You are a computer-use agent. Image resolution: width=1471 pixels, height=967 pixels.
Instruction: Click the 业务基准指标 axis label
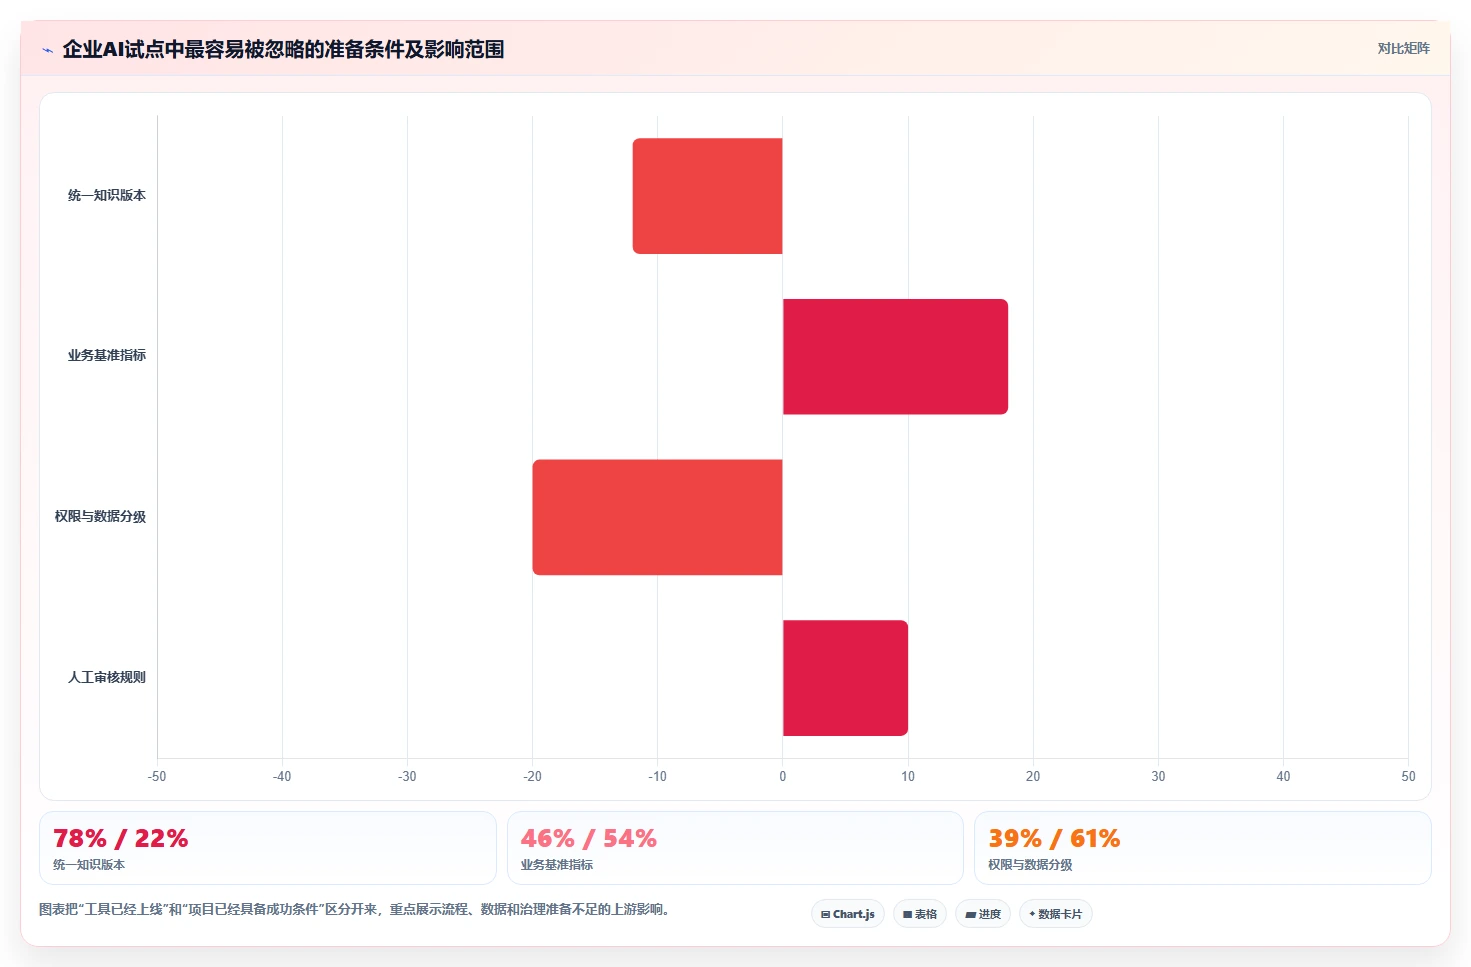(107, 356)
